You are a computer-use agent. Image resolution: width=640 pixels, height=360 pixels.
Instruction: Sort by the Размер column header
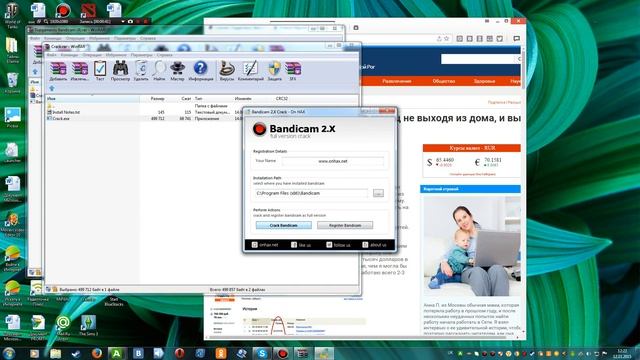coord(153,98)
